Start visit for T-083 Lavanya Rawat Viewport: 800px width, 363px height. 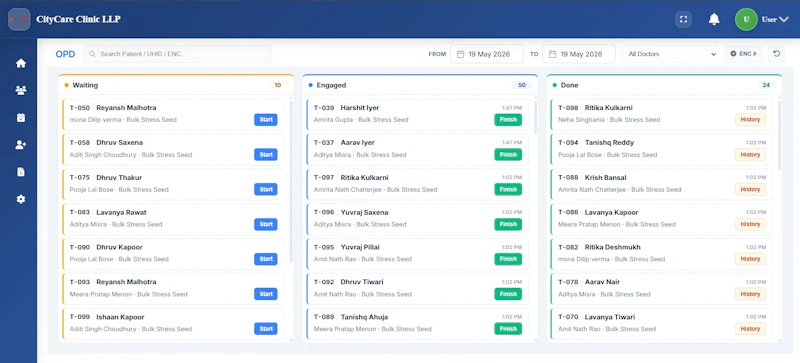[266, 224]
